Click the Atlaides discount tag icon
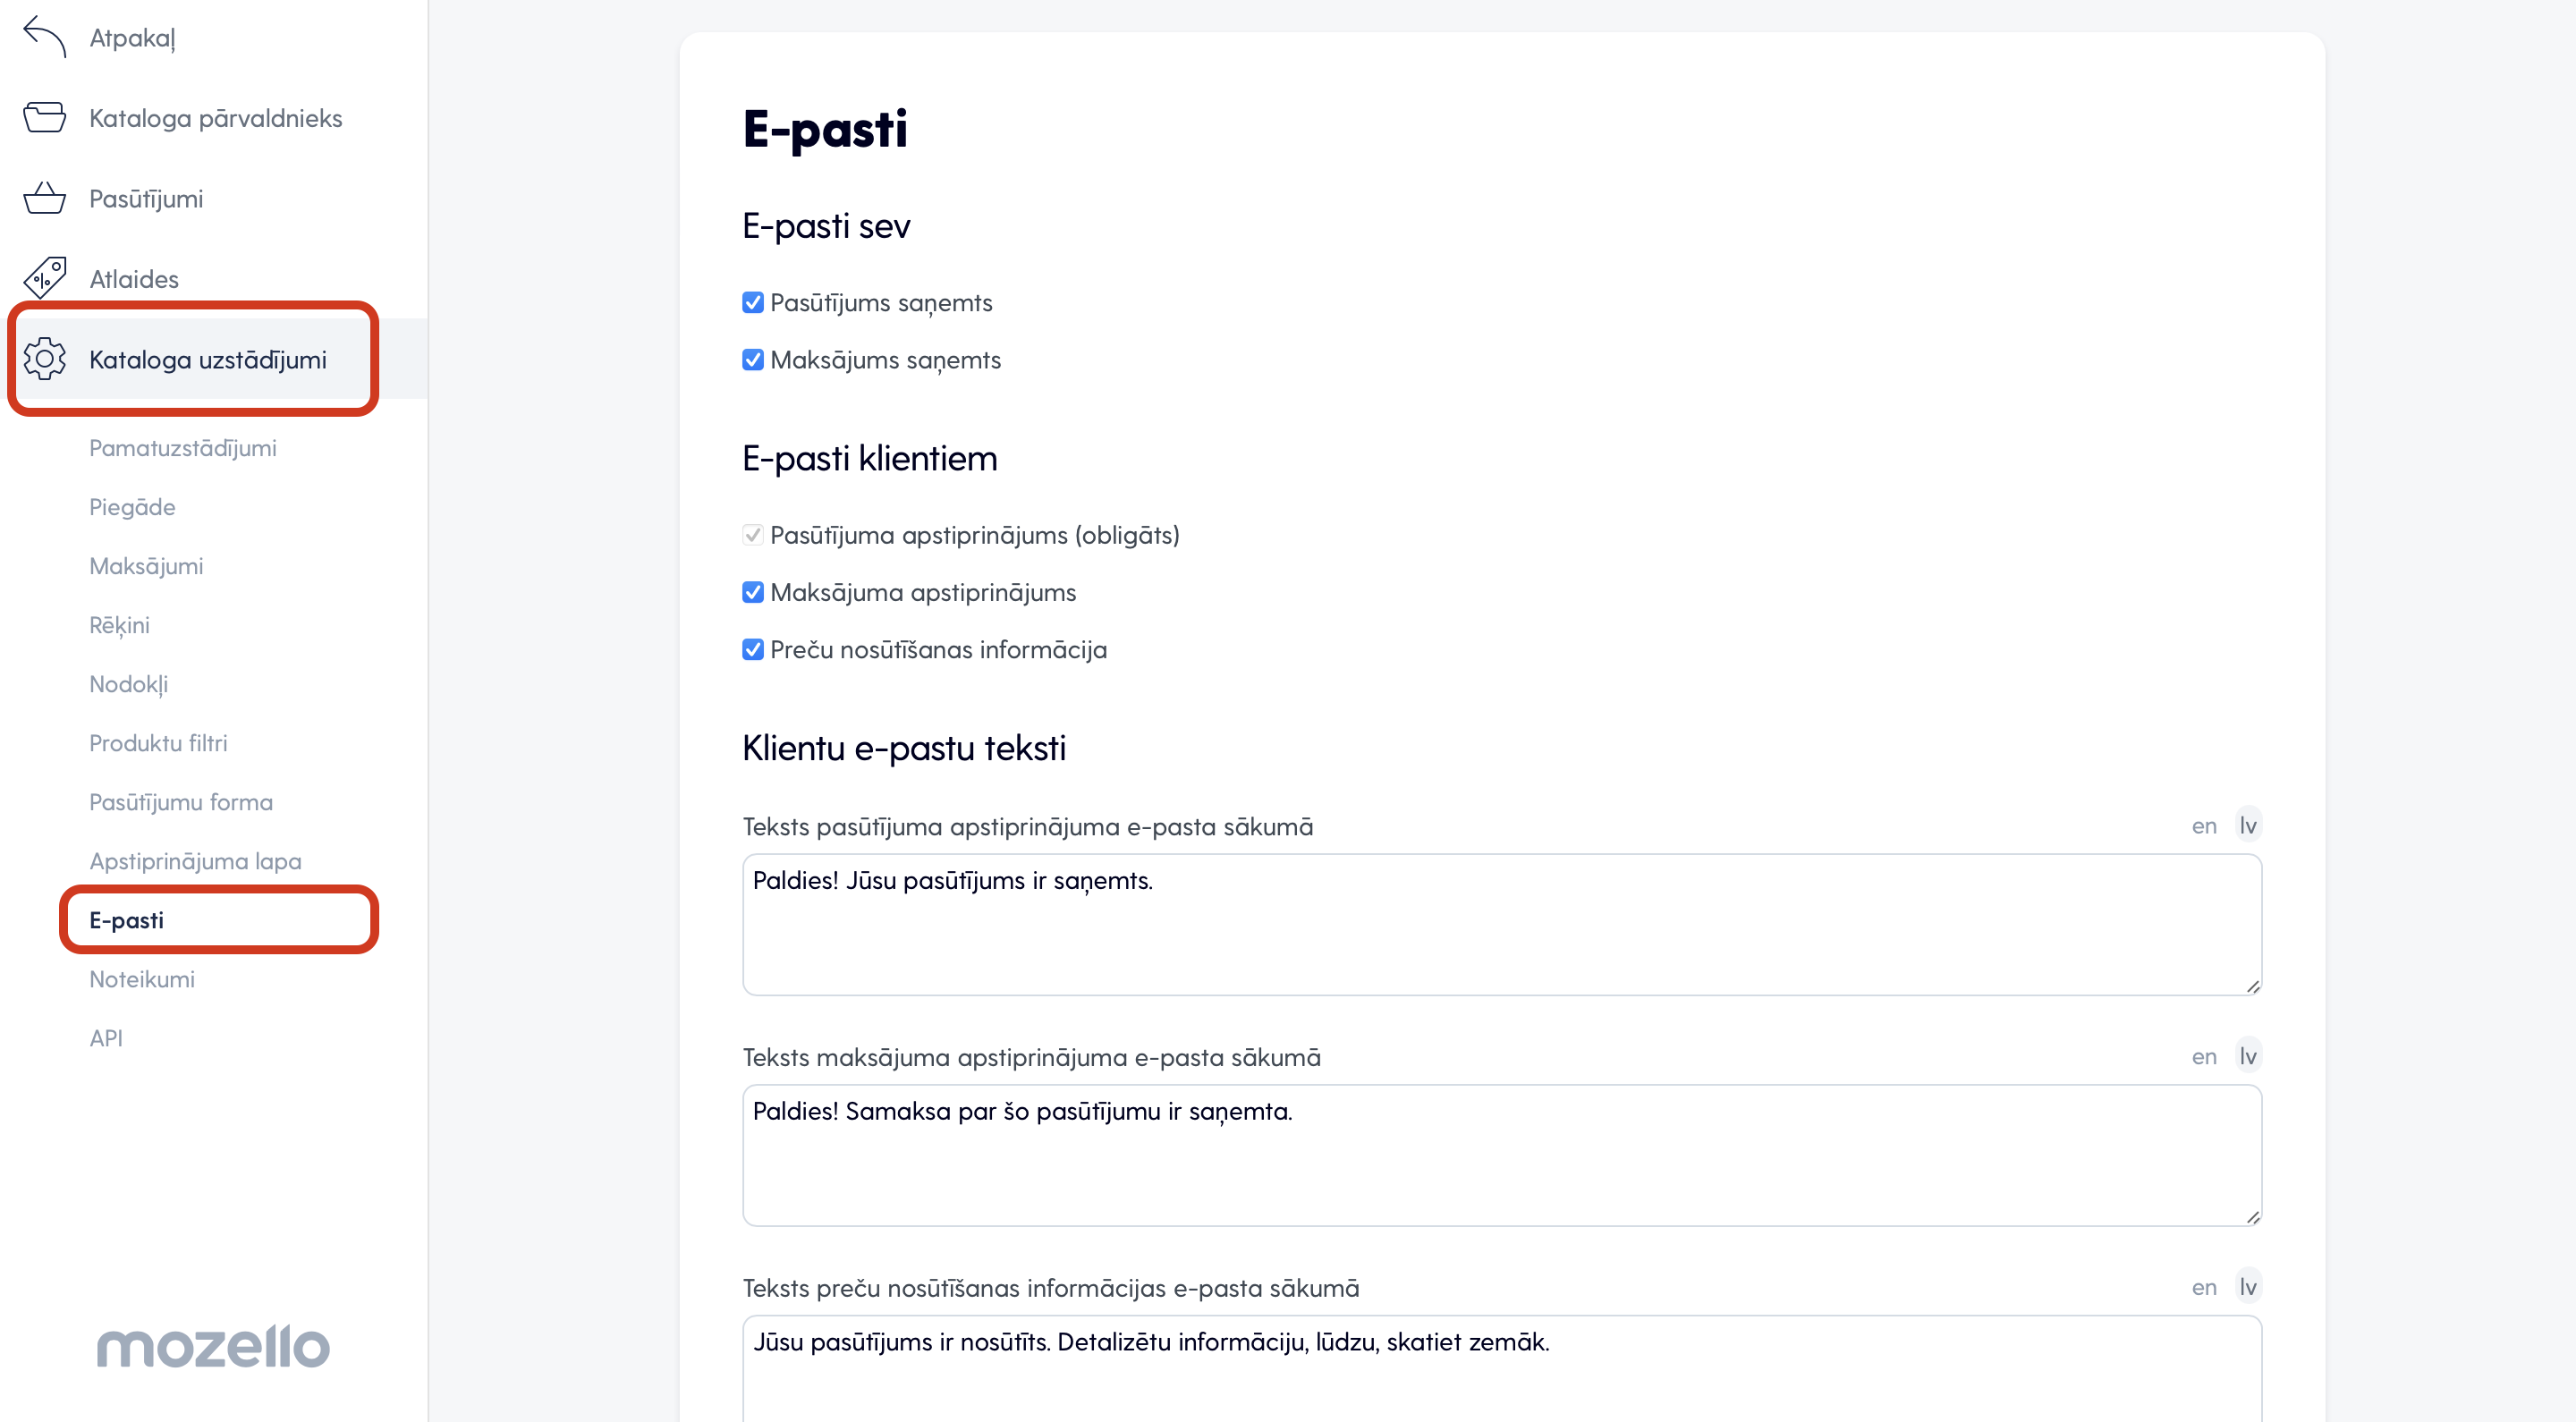The width and height of the screenshot is (2576, 1422). [x=45, y=278]
